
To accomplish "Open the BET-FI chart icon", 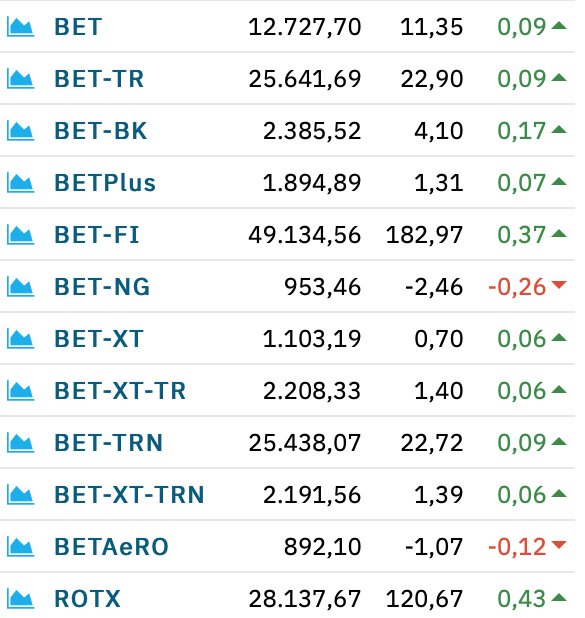I will point(21,235).
